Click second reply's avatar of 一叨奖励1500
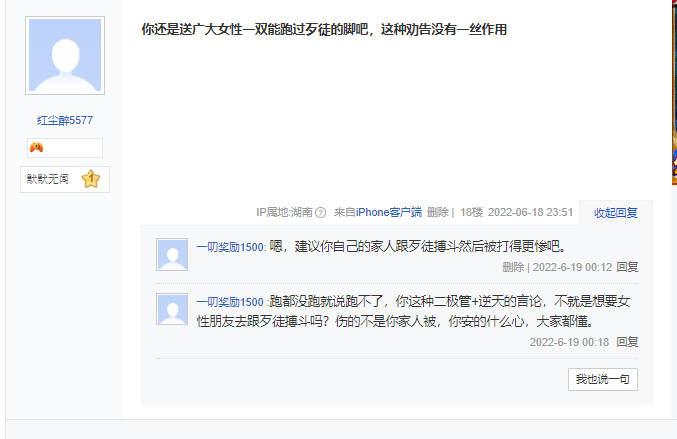677x439 pixels. [x=172, y=309]
